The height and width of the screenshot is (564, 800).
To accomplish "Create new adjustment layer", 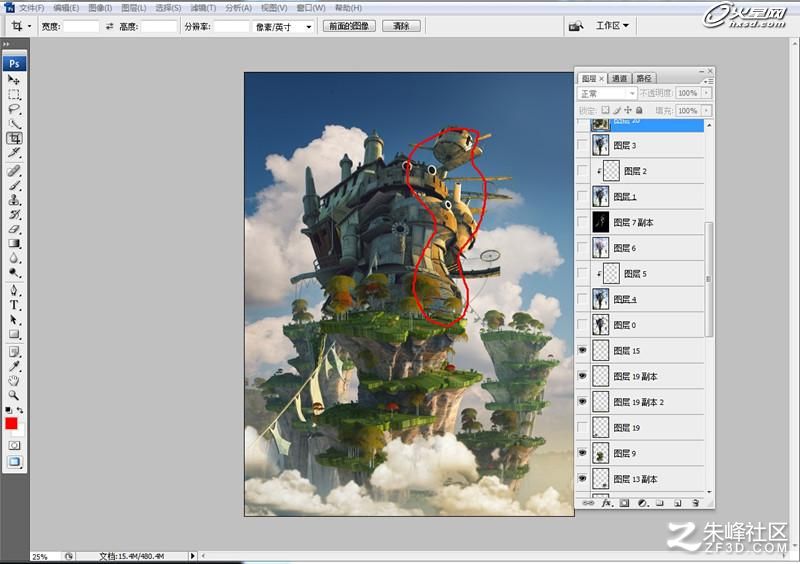I will point(642,503).
